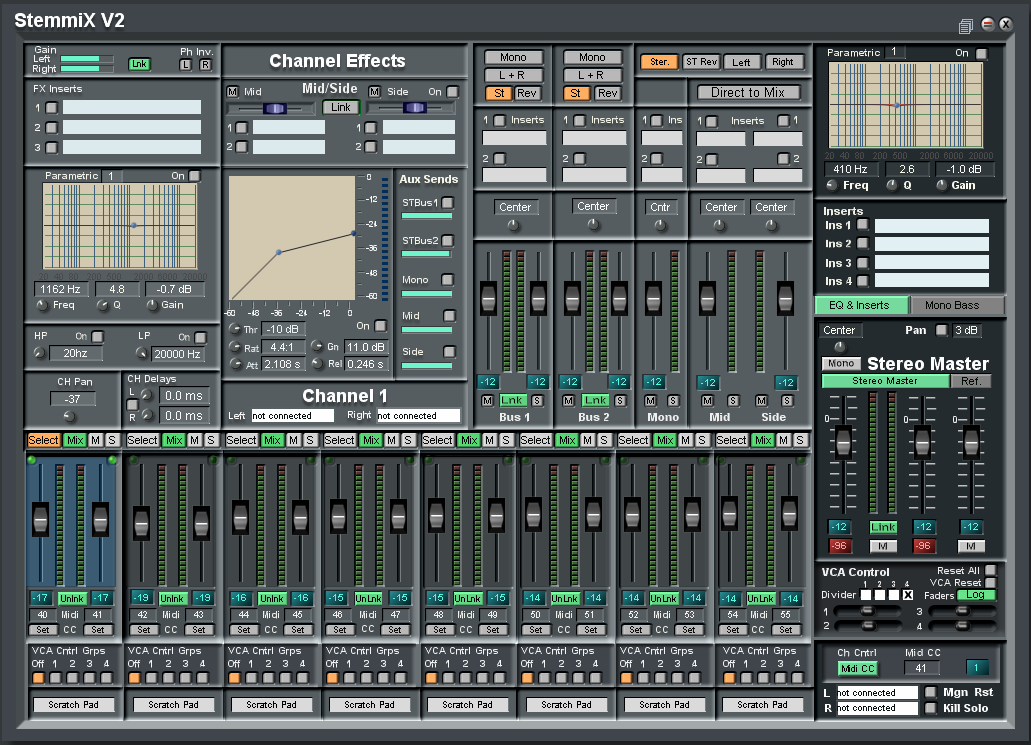Viewport: 1031px width, 745px height.
Task: Enable the LP filter On checkbox
Action: [201, 337]
